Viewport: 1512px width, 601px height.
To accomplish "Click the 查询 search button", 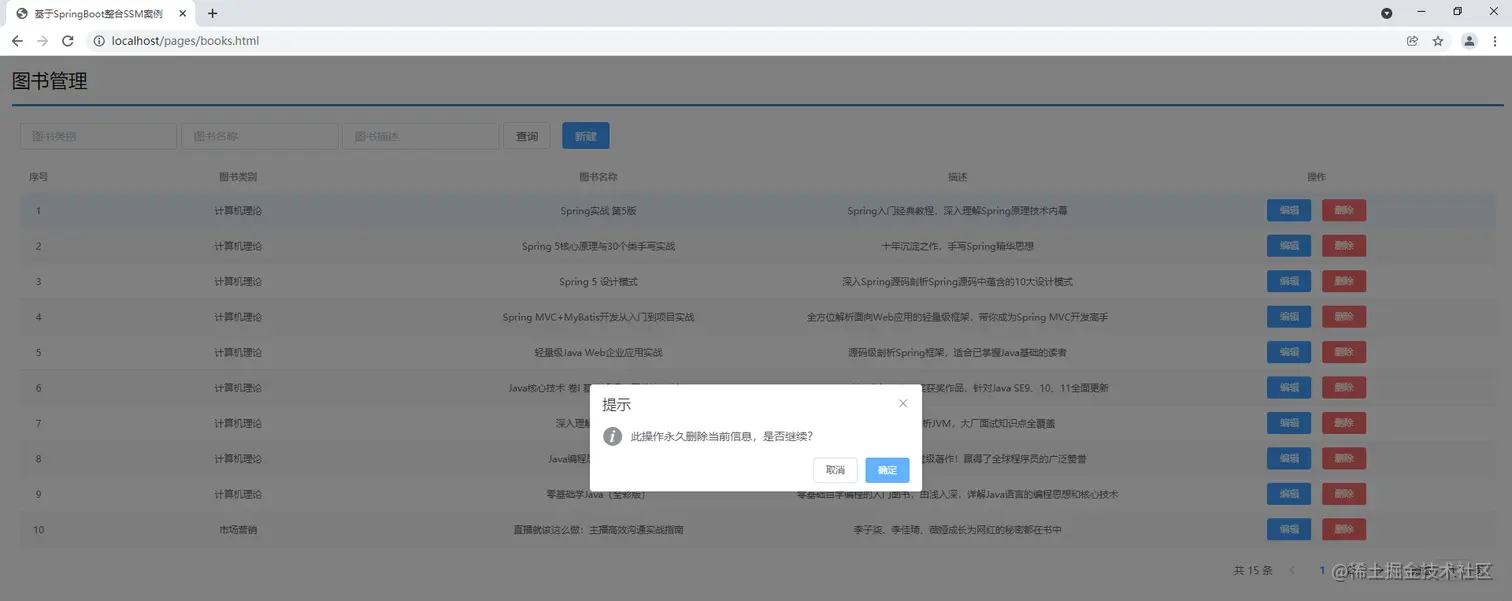I will coord(527,135).
